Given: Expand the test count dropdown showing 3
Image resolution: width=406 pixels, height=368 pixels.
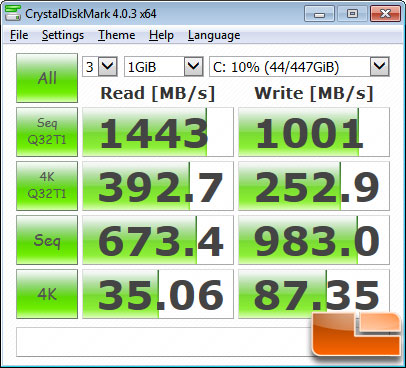Looking at the screenshot, I should [100, 67].
